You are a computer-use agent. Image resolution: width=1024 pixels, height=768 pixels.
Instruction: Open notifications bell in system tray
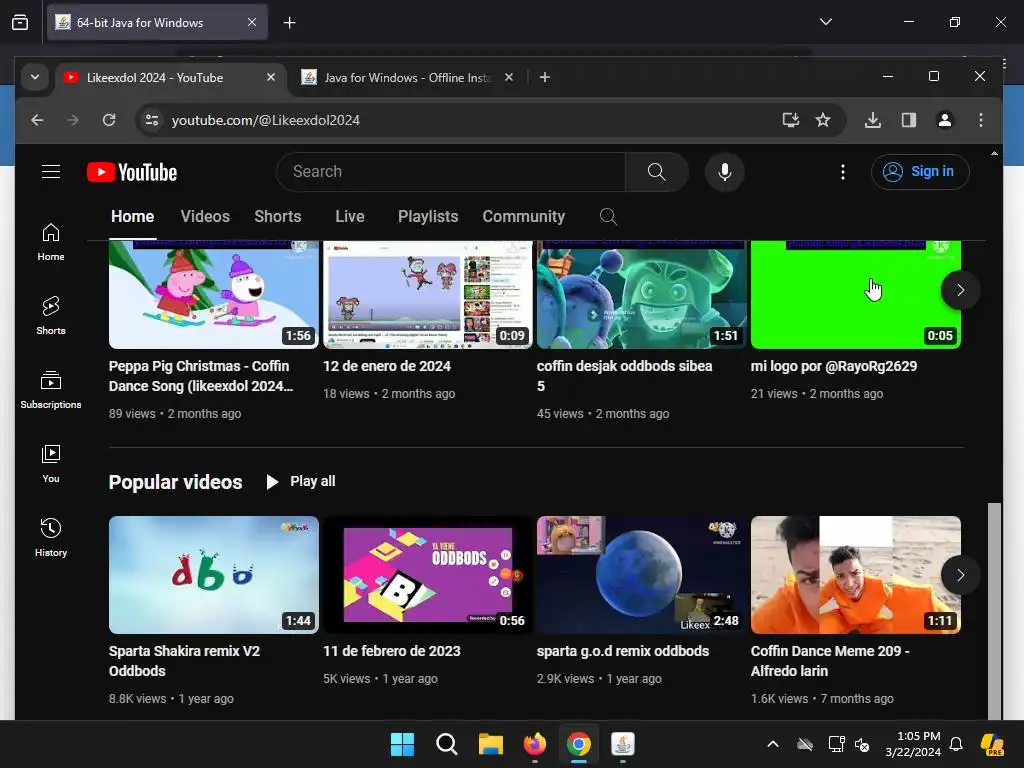[956, 744]
